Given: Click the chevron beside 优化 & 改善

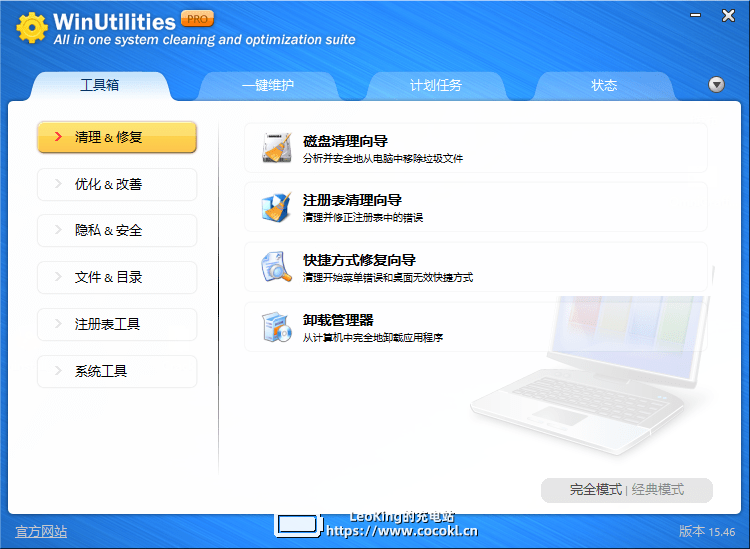Looking at the screenshot, I should coord(58,184).
